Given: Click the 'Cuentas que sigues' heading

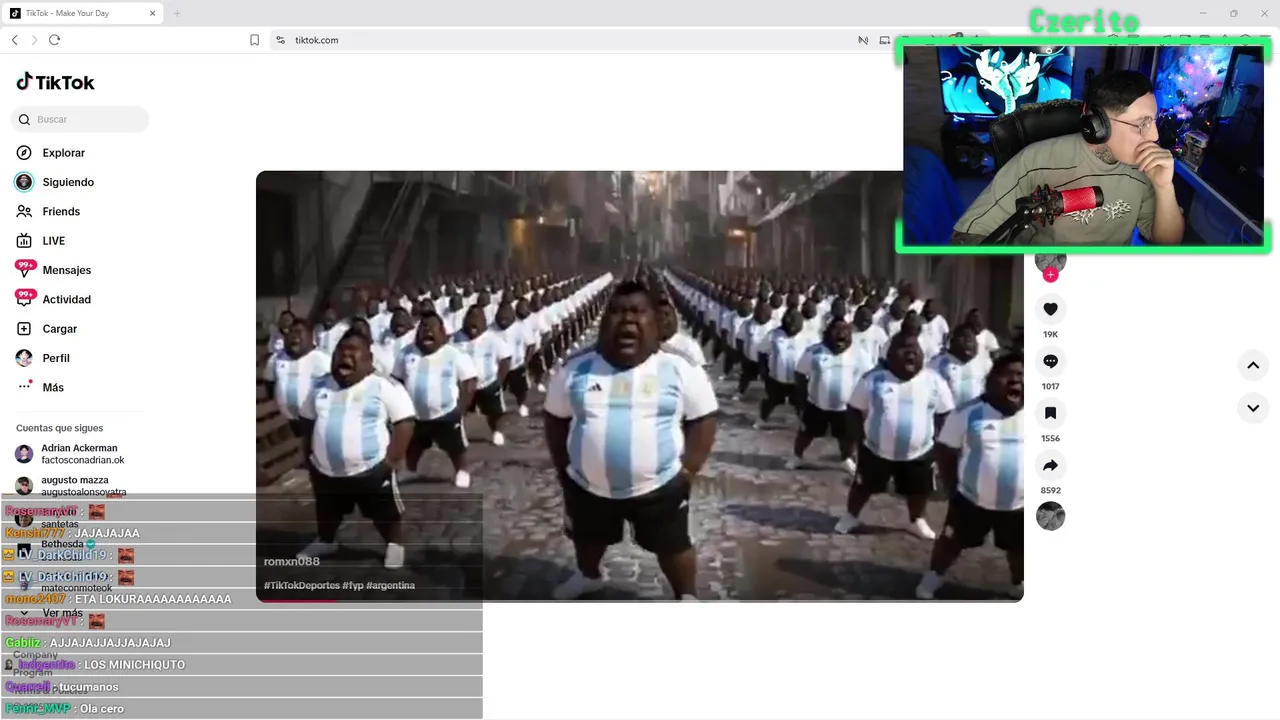Looking at the screenshot, I should [x=59, y=428].
